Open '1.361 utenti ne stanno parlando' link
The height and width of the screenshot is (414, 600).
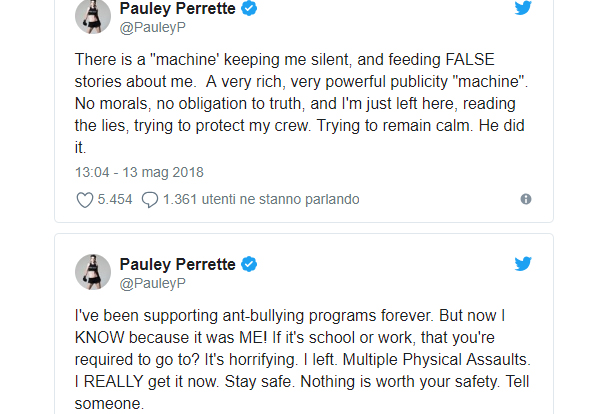point(261,199)
